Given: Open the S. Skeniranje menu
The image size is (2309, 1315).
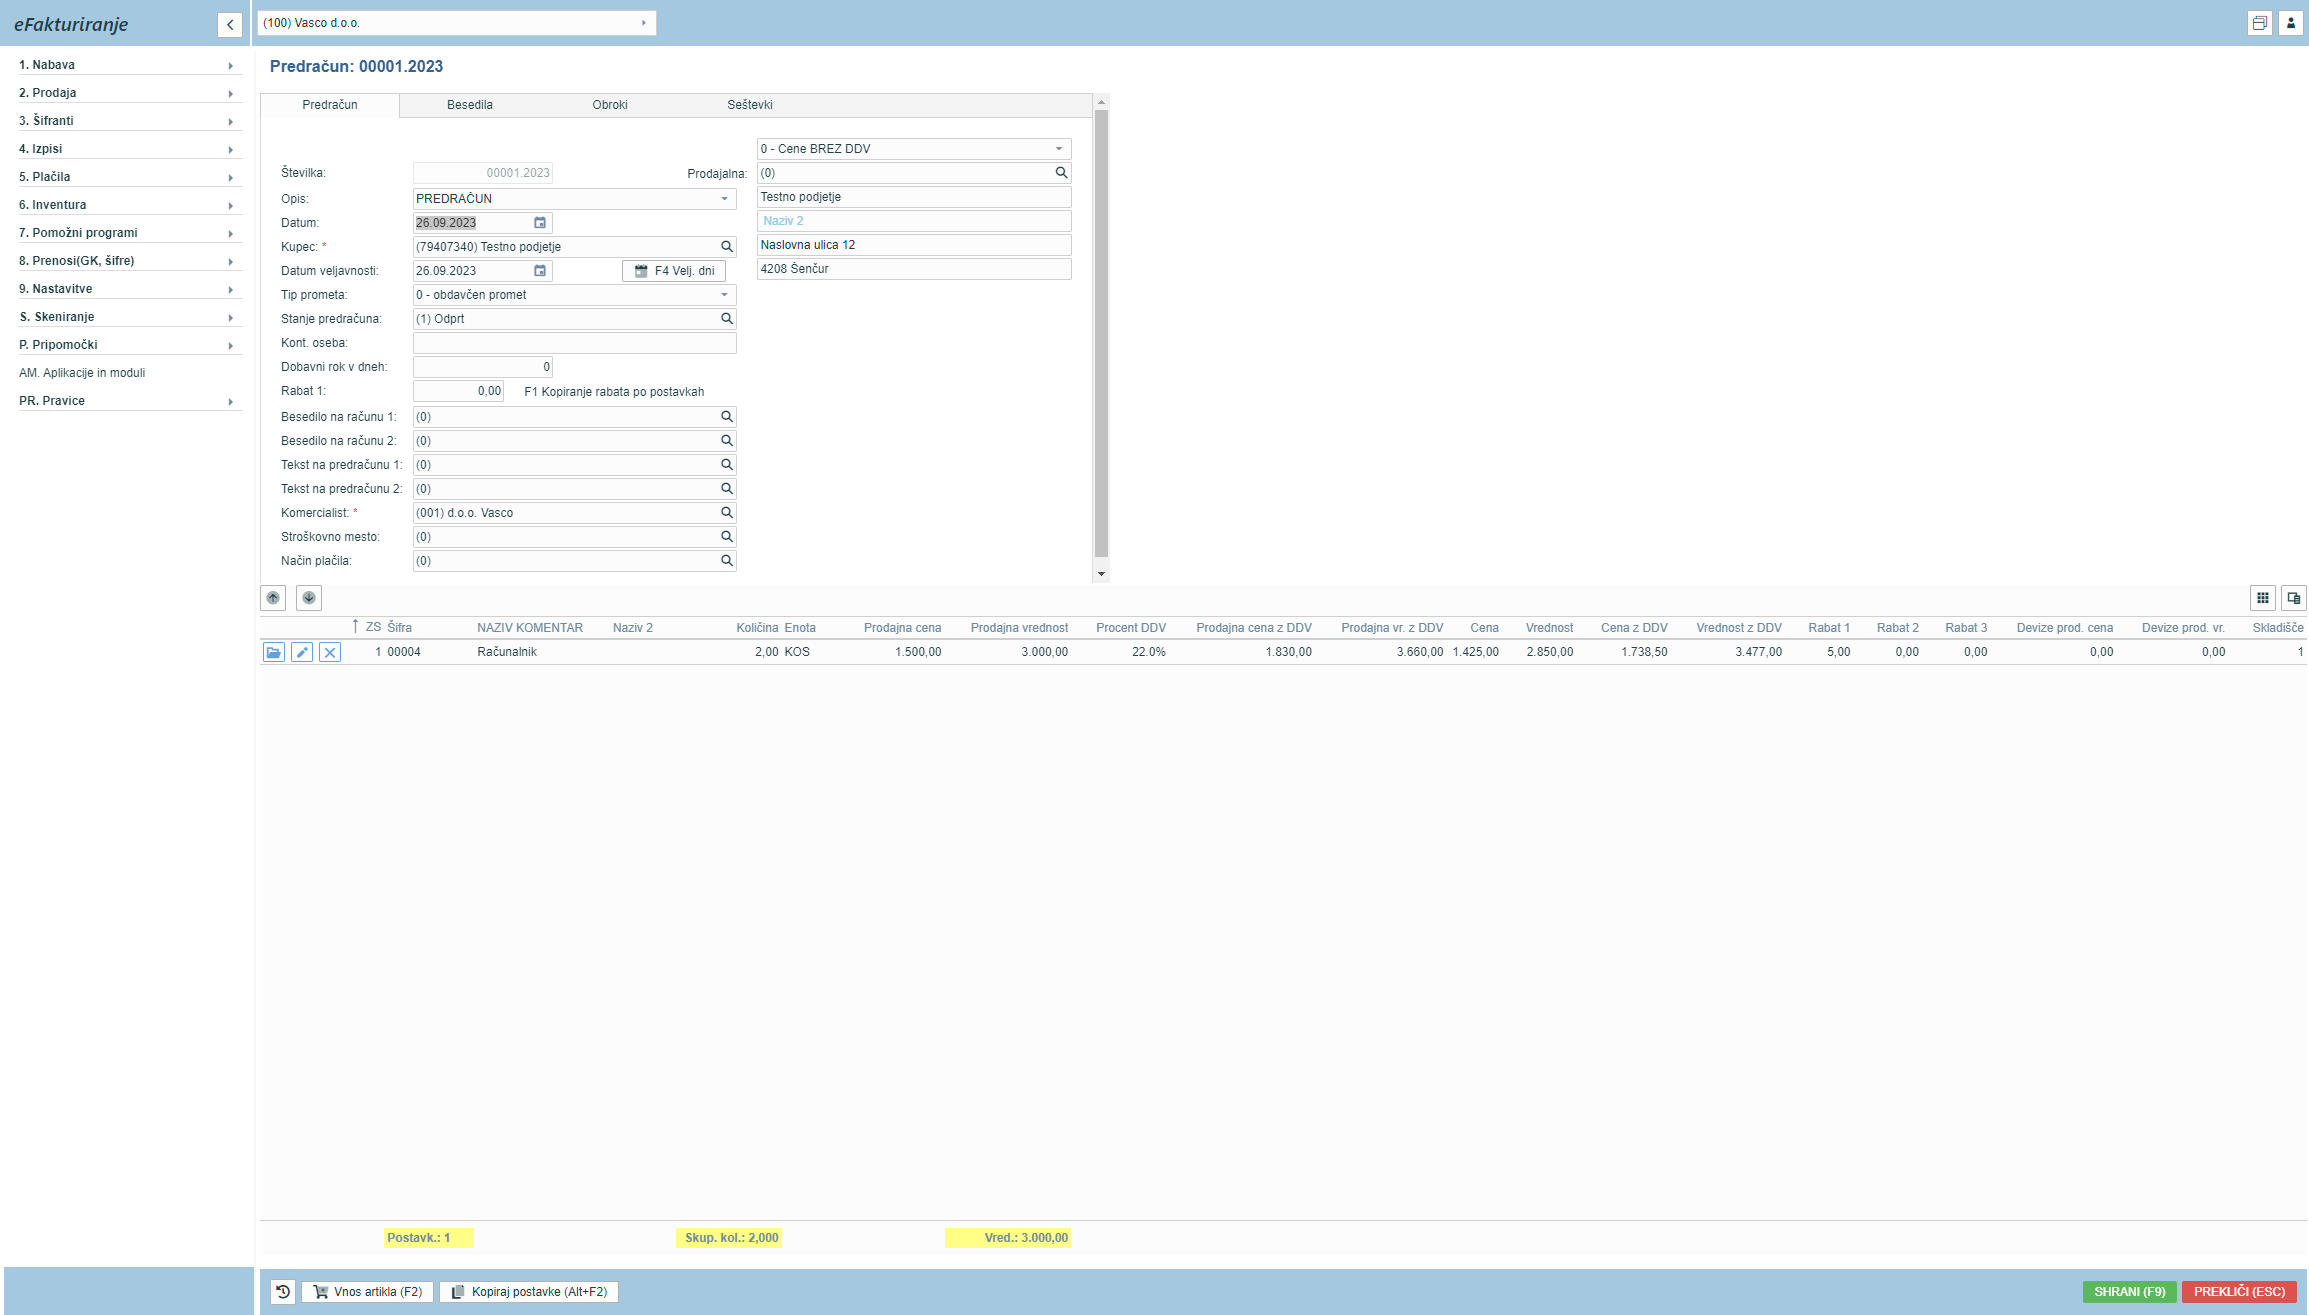Looking at the screenshot, I should (130, 317).
